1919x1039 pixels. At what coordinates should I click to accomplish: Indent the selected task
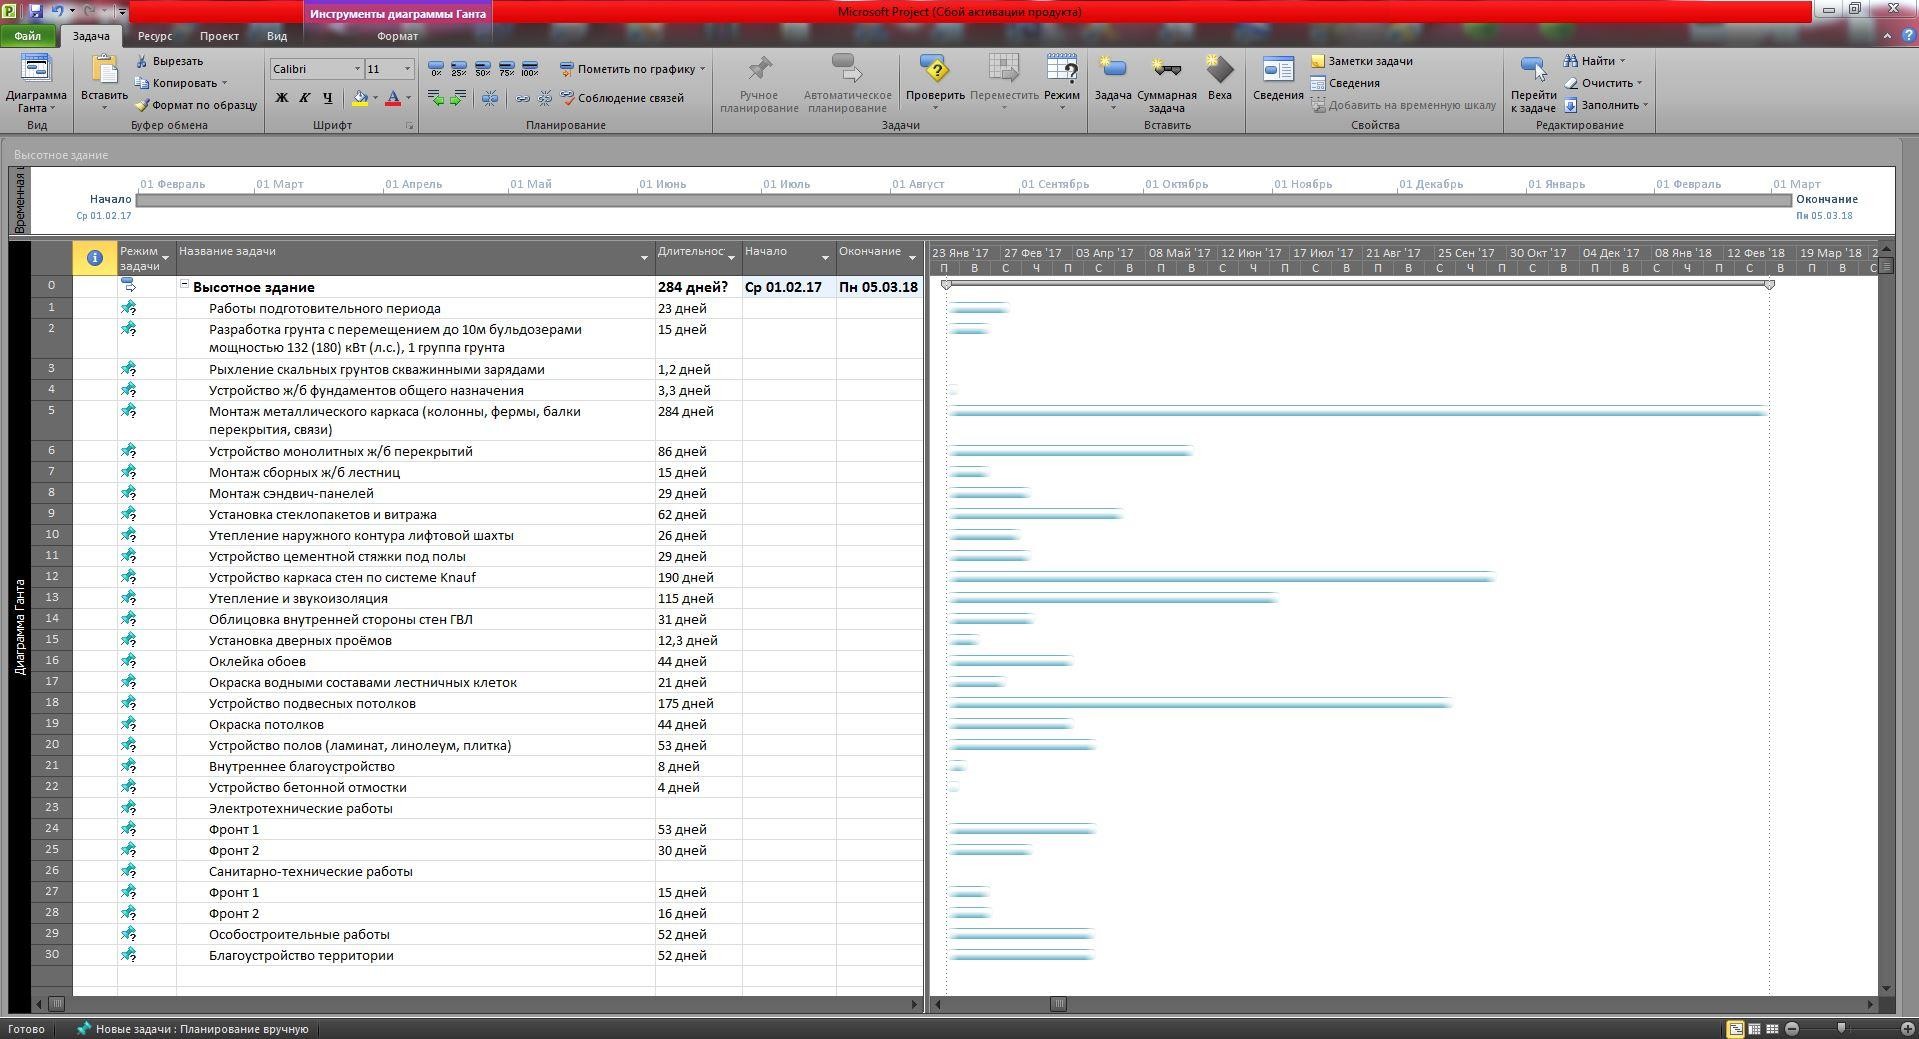coord(458,98)
